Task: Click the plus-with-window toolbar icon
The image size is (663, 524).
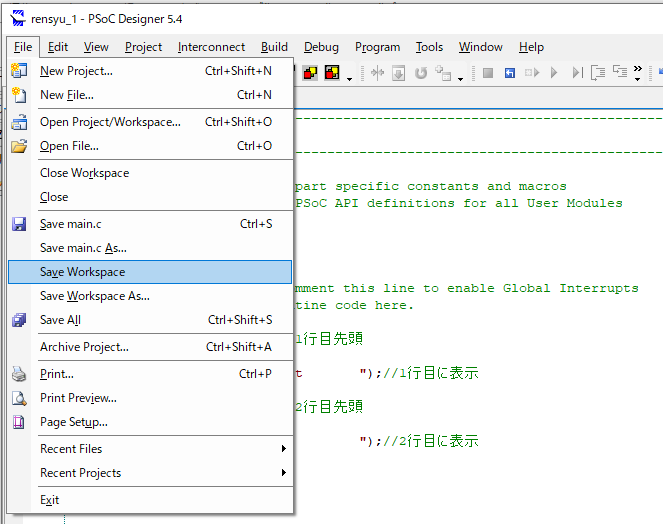Action: [443, 73]
